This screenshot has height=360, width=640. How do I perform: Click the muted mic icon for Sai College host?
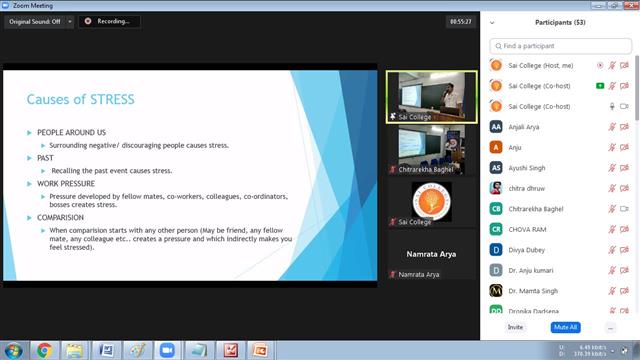coord(612,65)
